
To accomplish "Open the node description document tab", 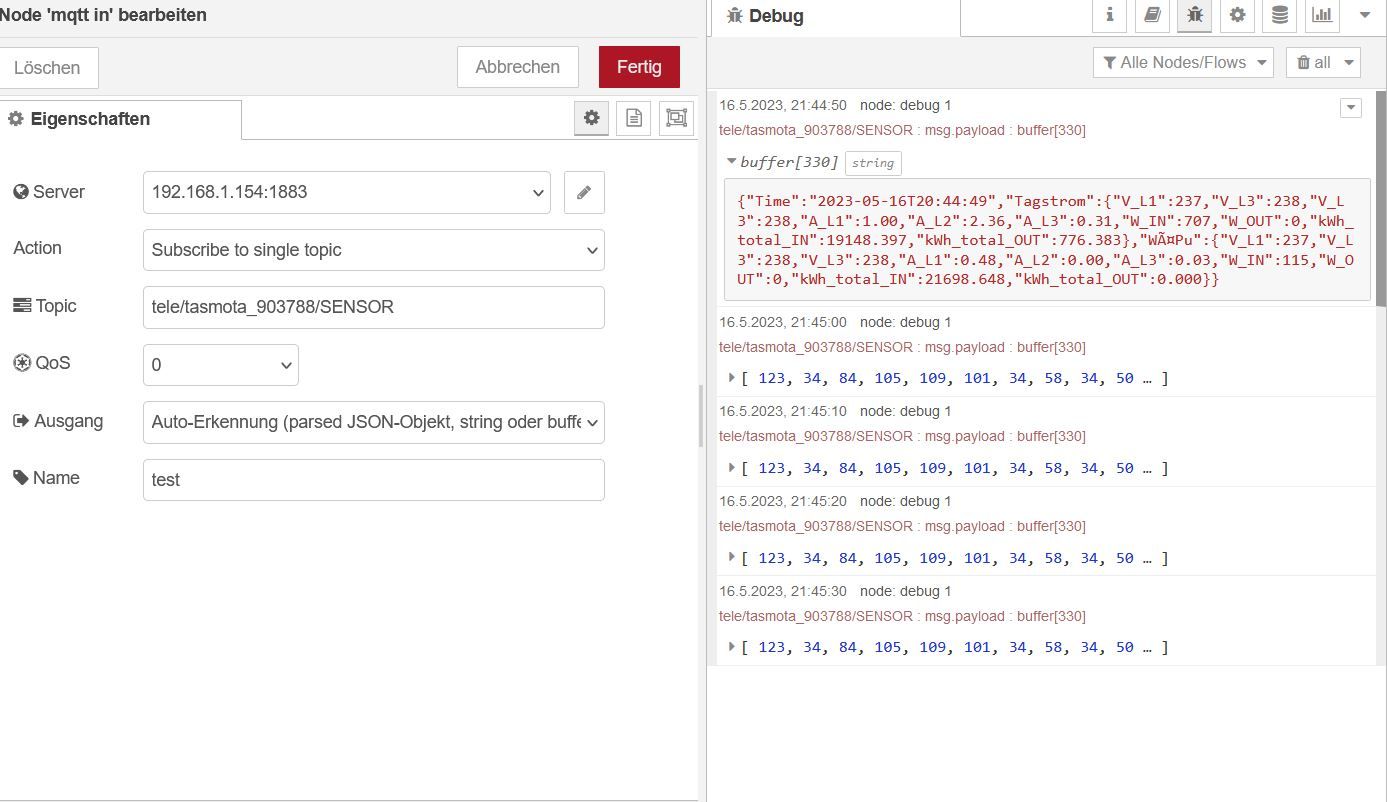I will [633, 118].
